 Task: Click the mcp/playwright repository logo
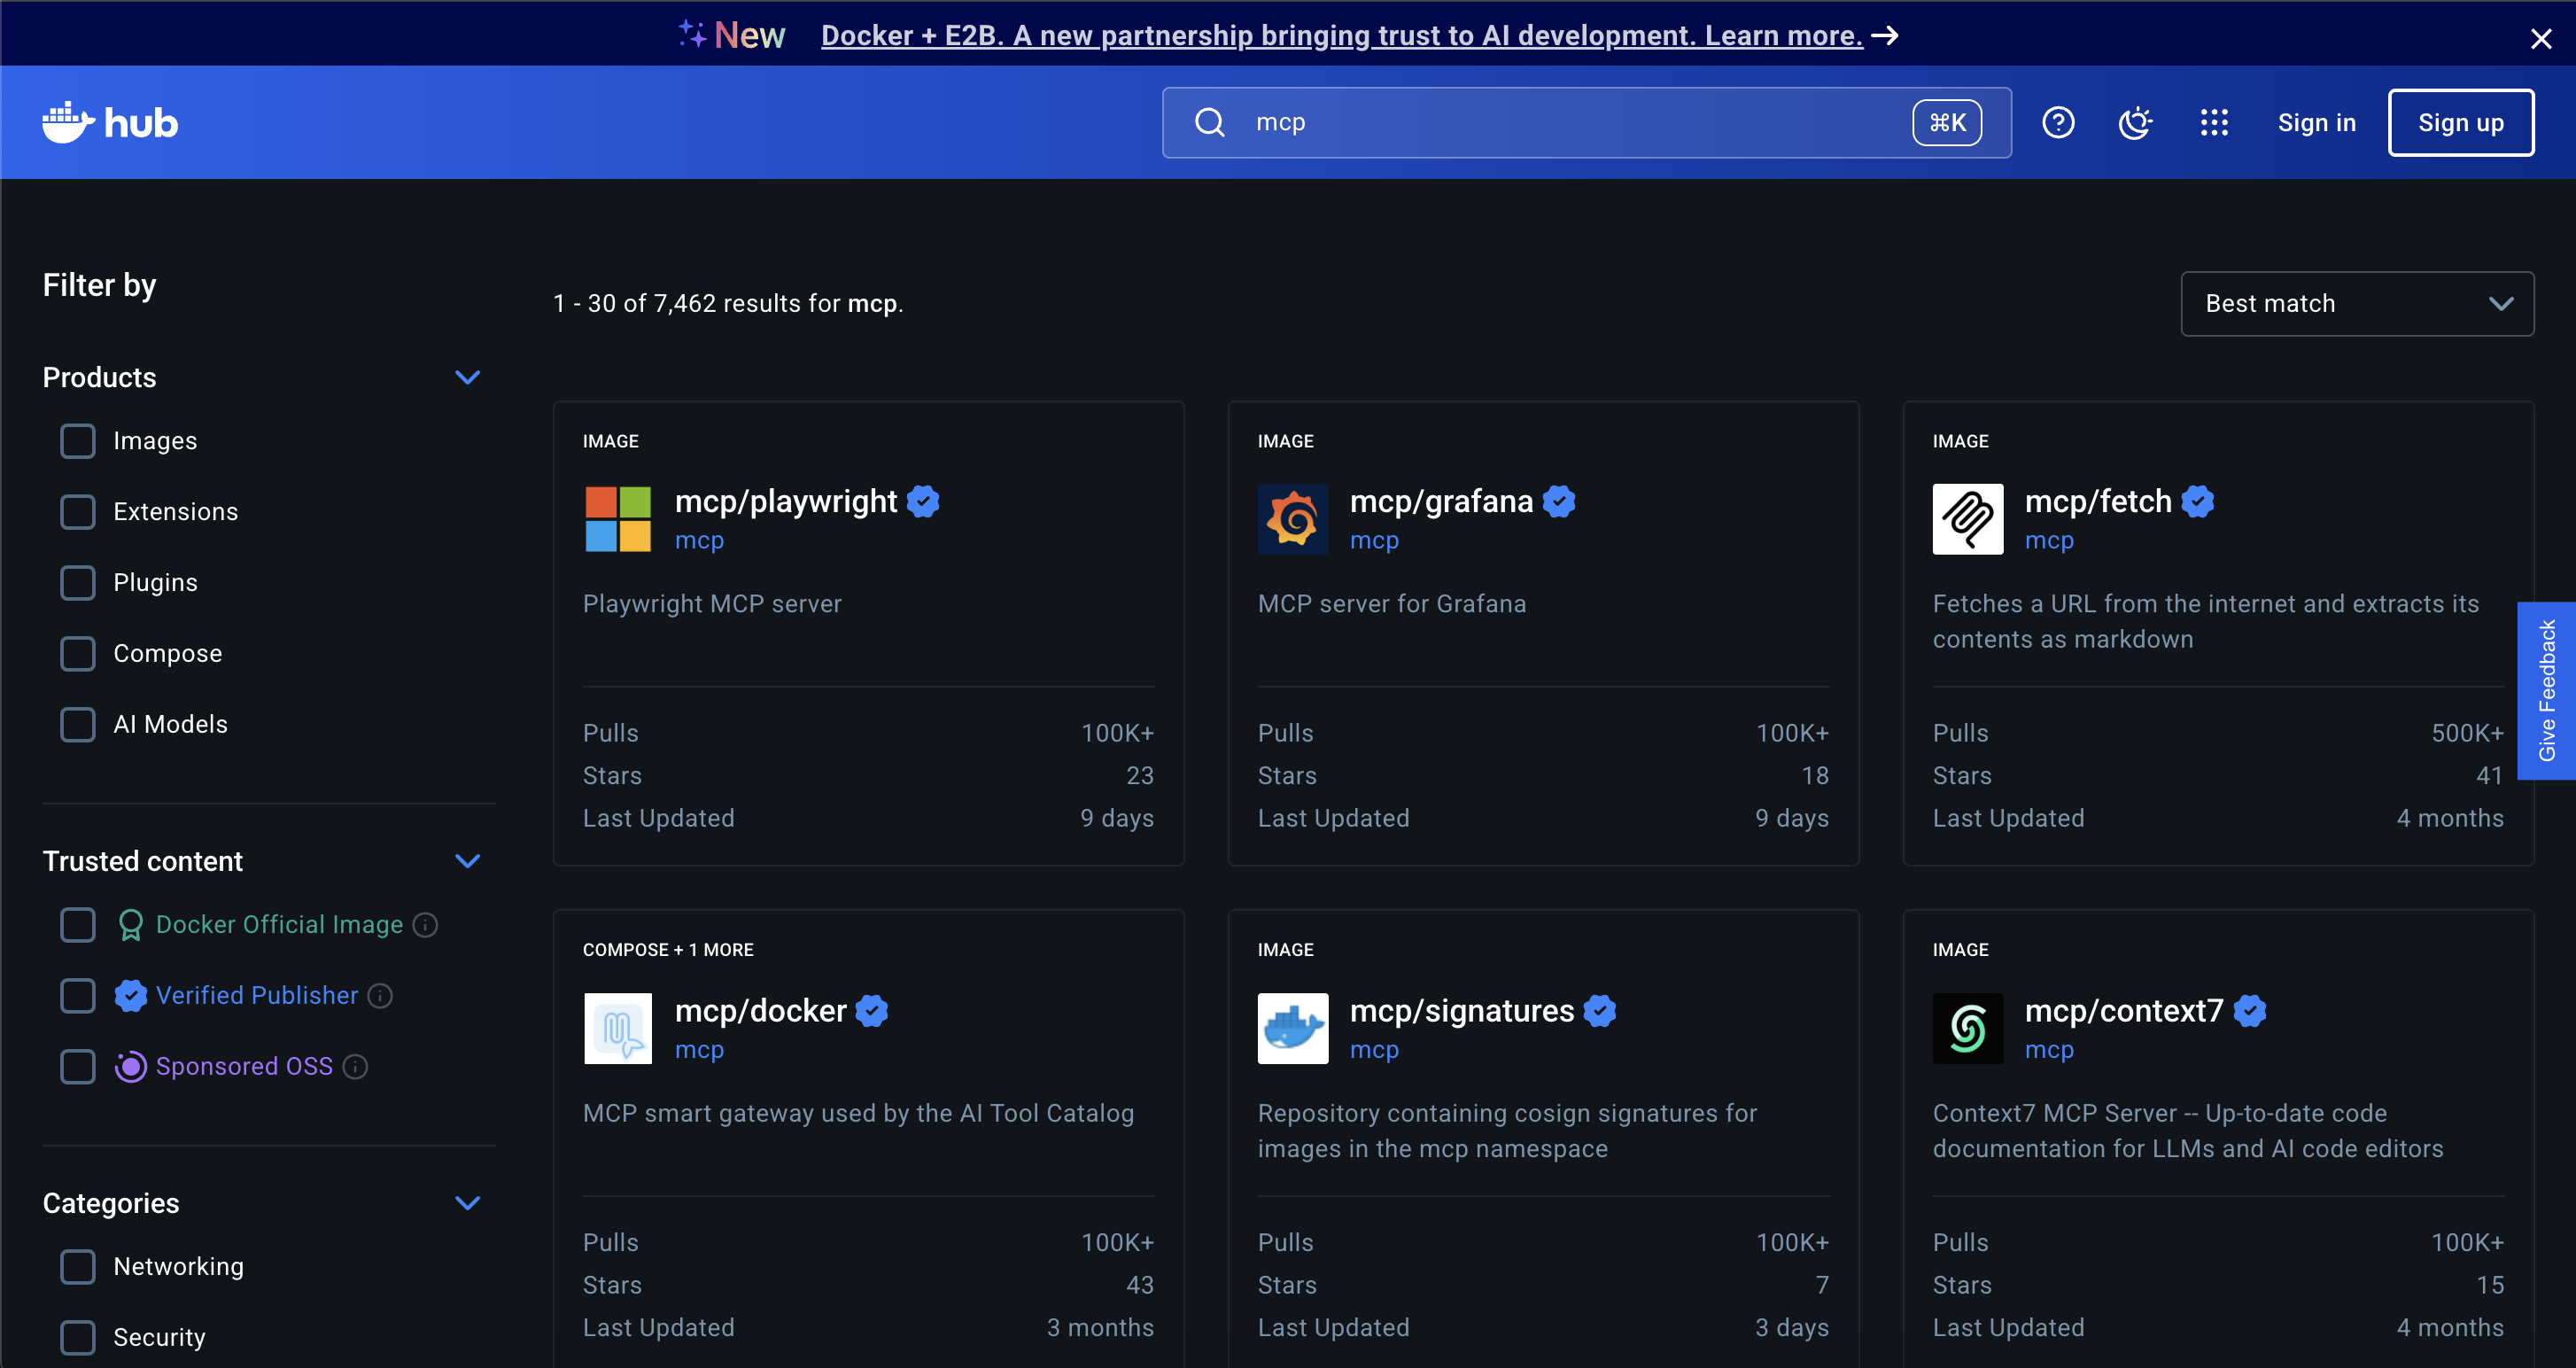pyautogui.click(x=617, y=519)
